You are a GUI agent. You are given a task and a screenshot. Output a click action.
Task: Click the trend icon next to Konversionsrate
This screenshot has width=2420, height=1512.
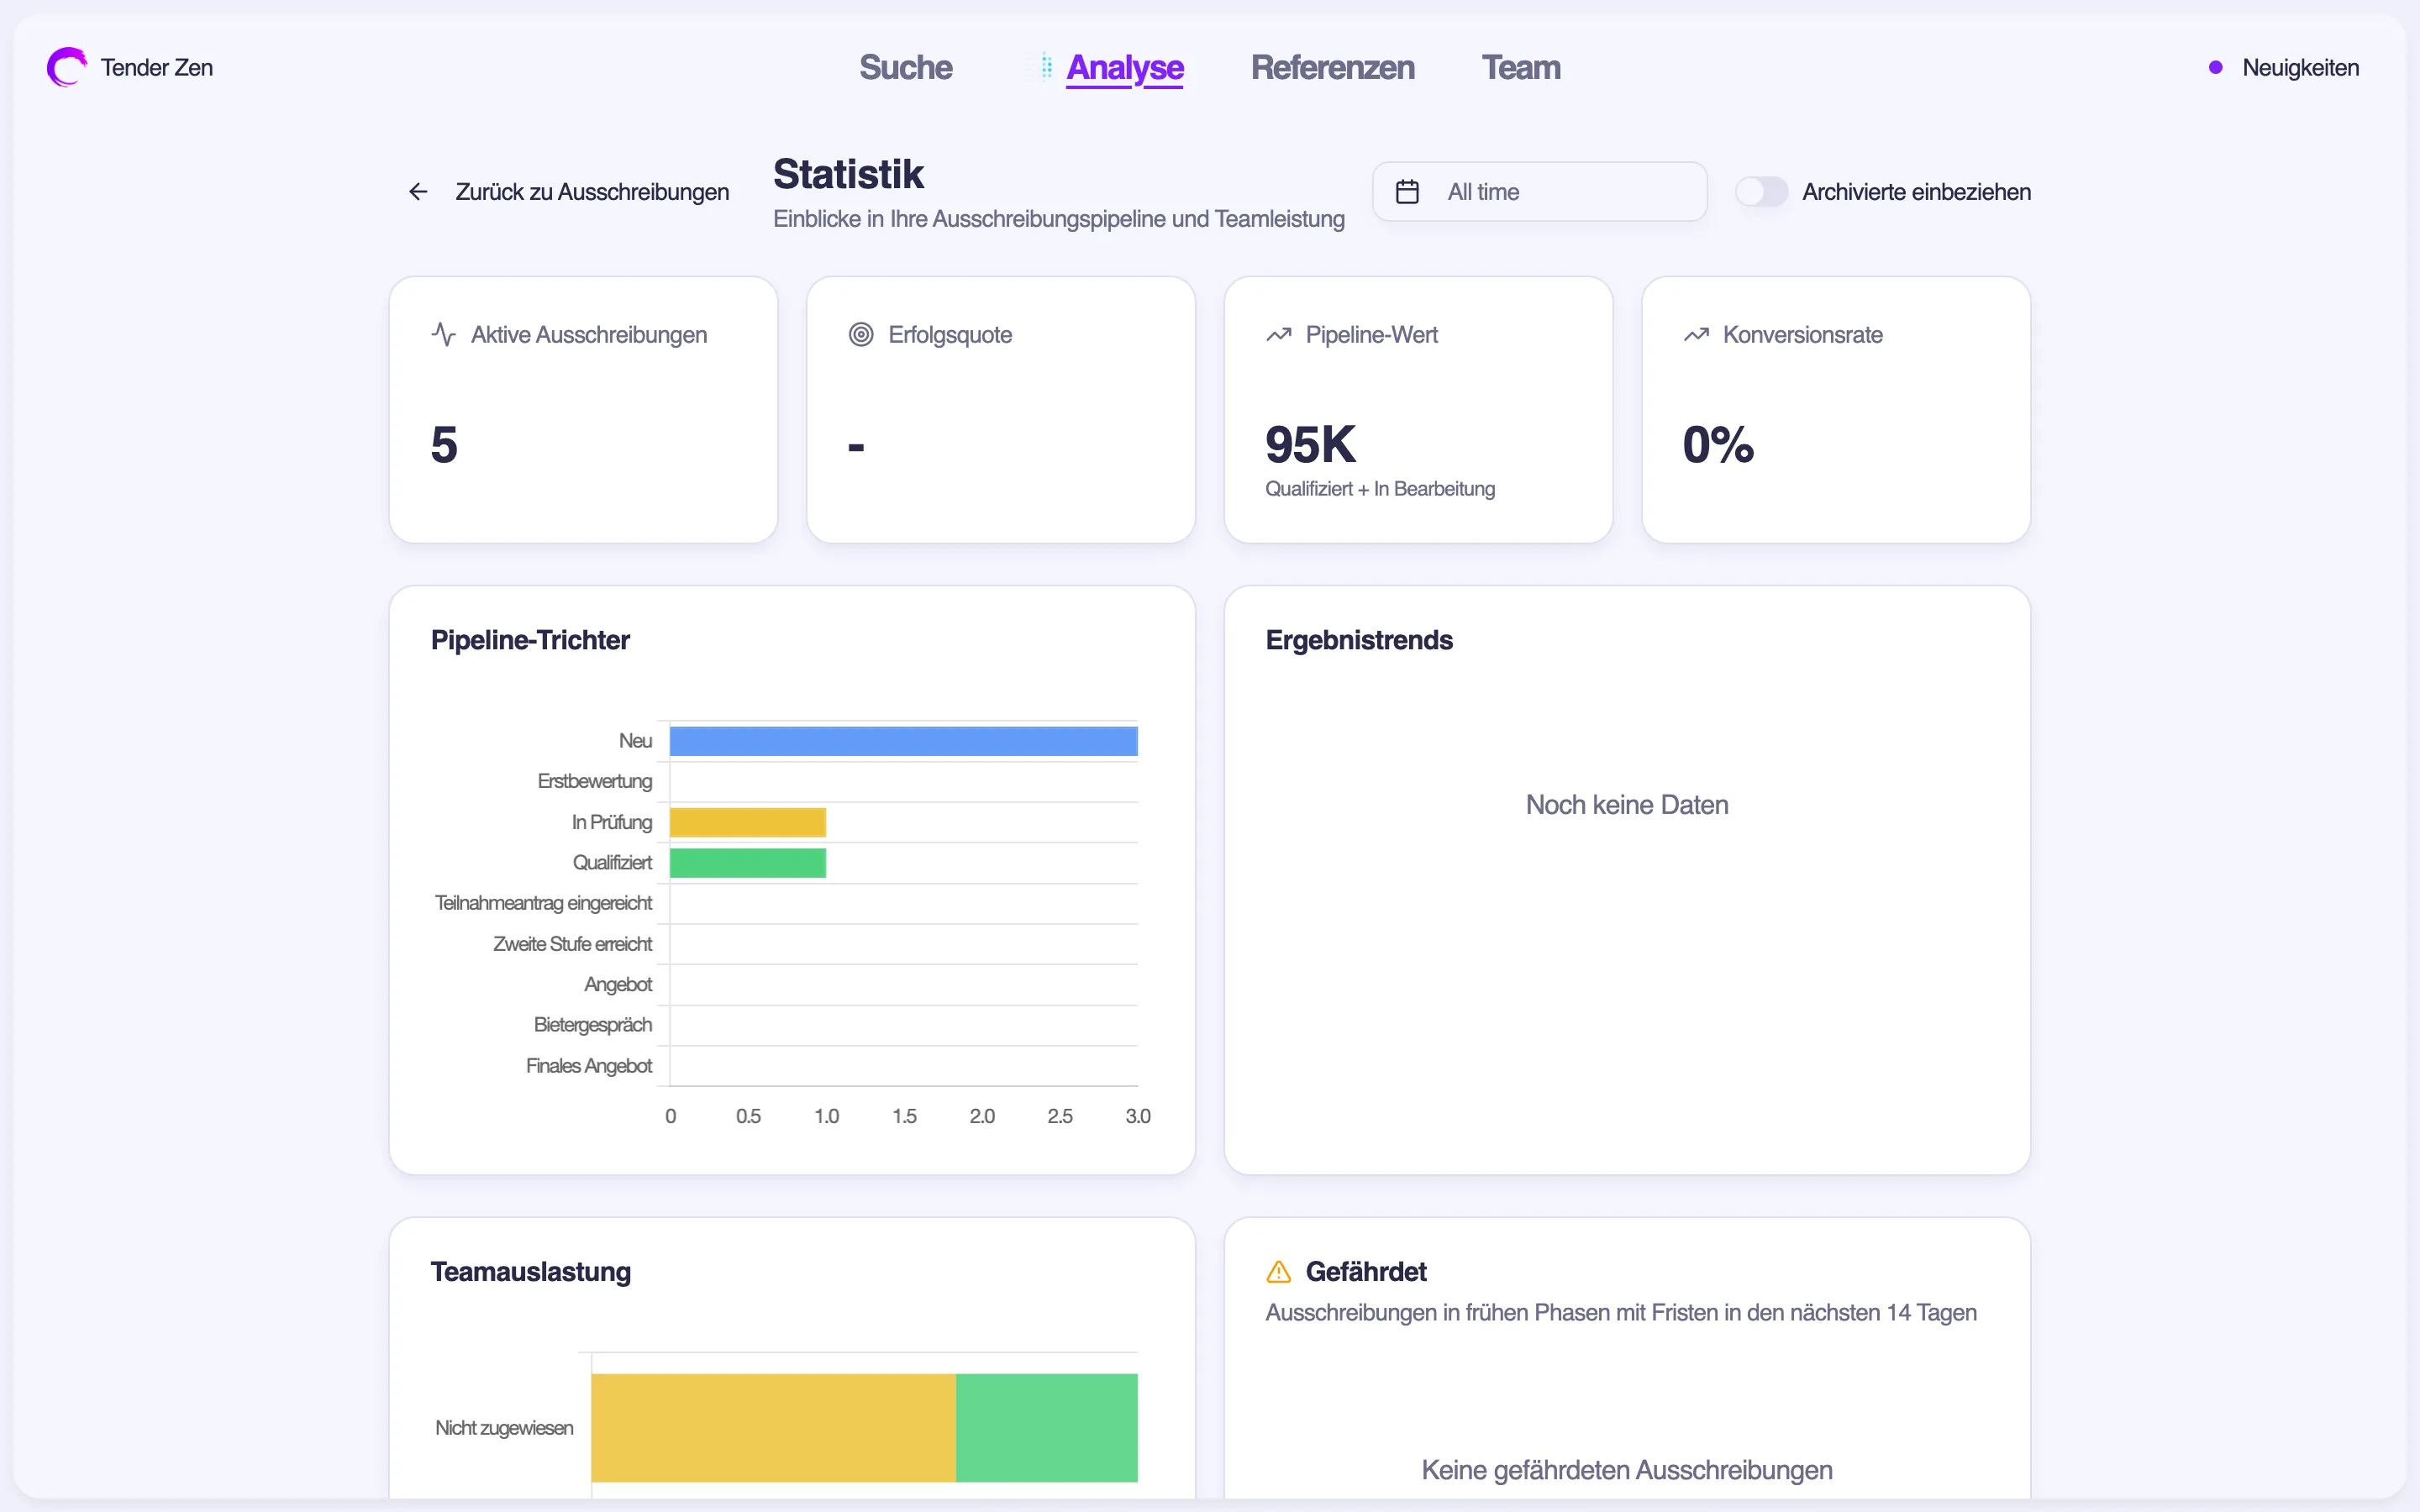(1696, 334)
